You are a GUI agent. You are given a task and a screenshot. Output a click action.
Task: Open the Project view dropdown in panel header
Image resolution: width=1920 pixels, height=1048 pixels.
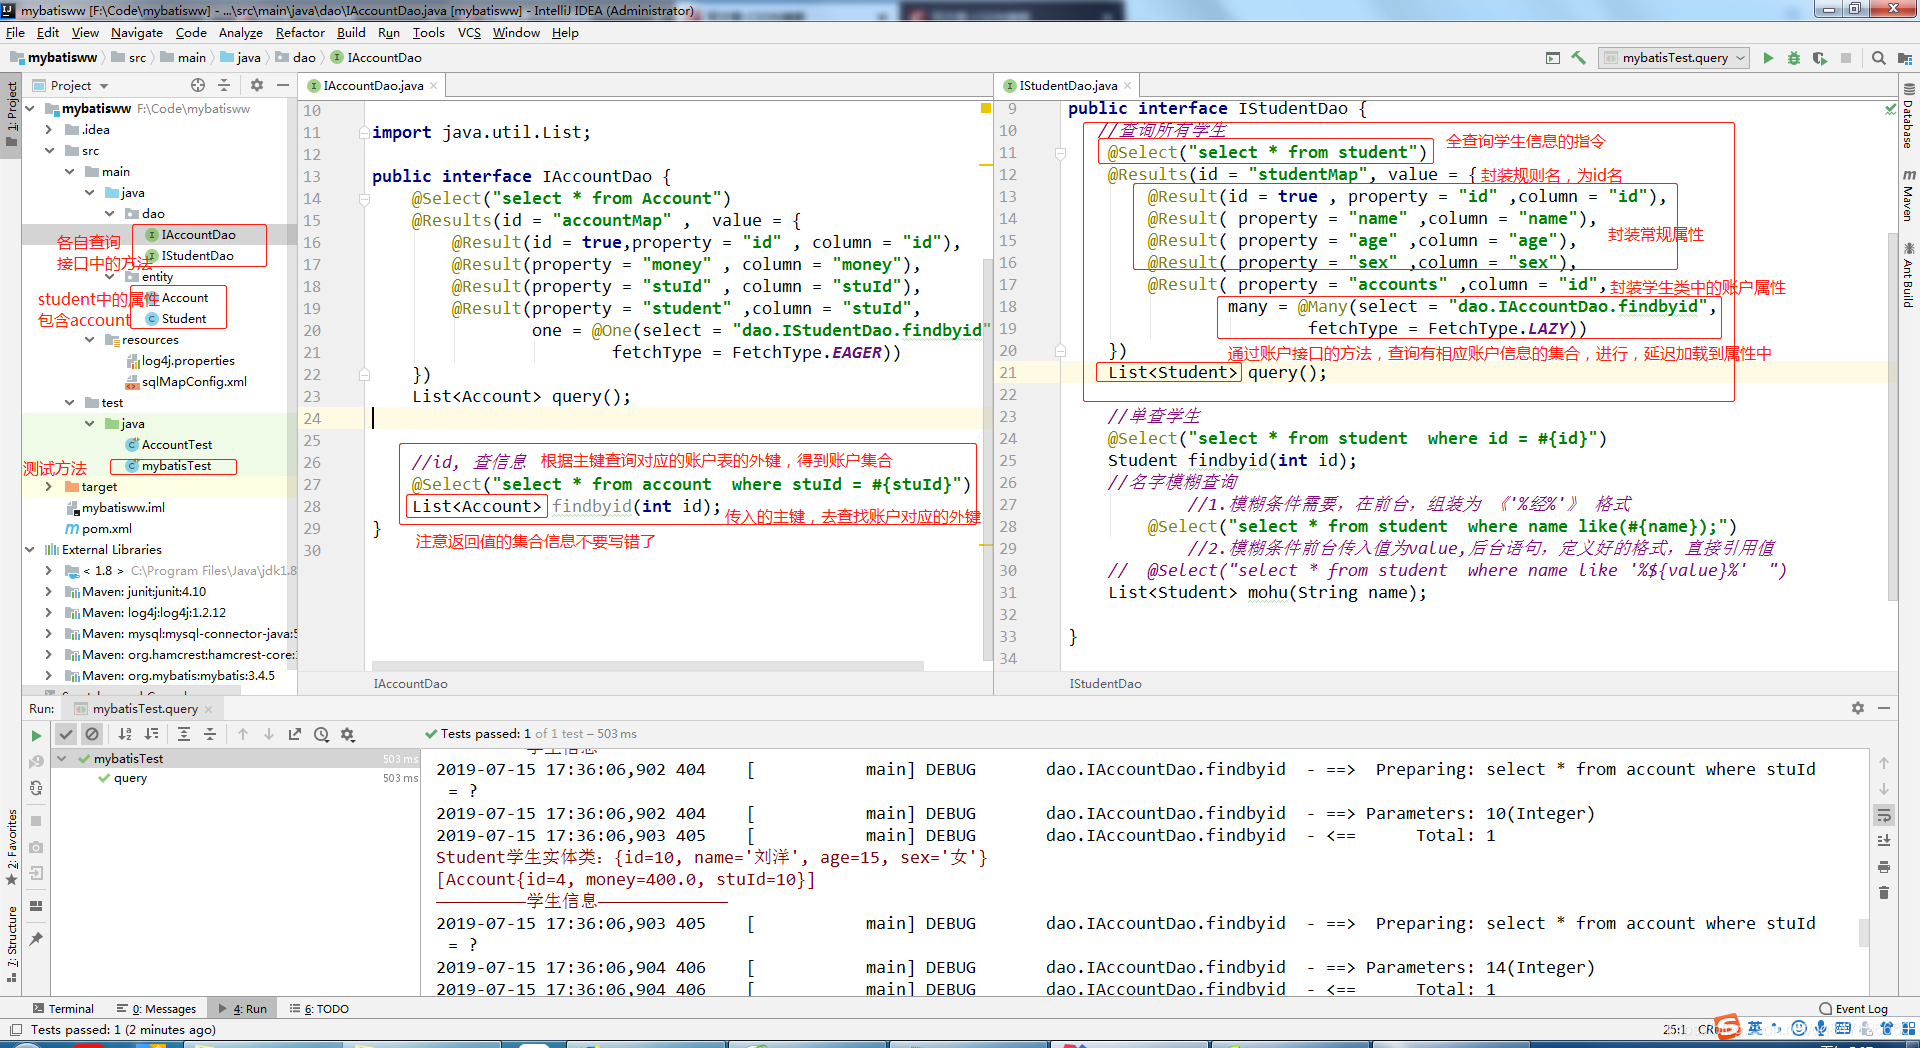tap(70, 86)
